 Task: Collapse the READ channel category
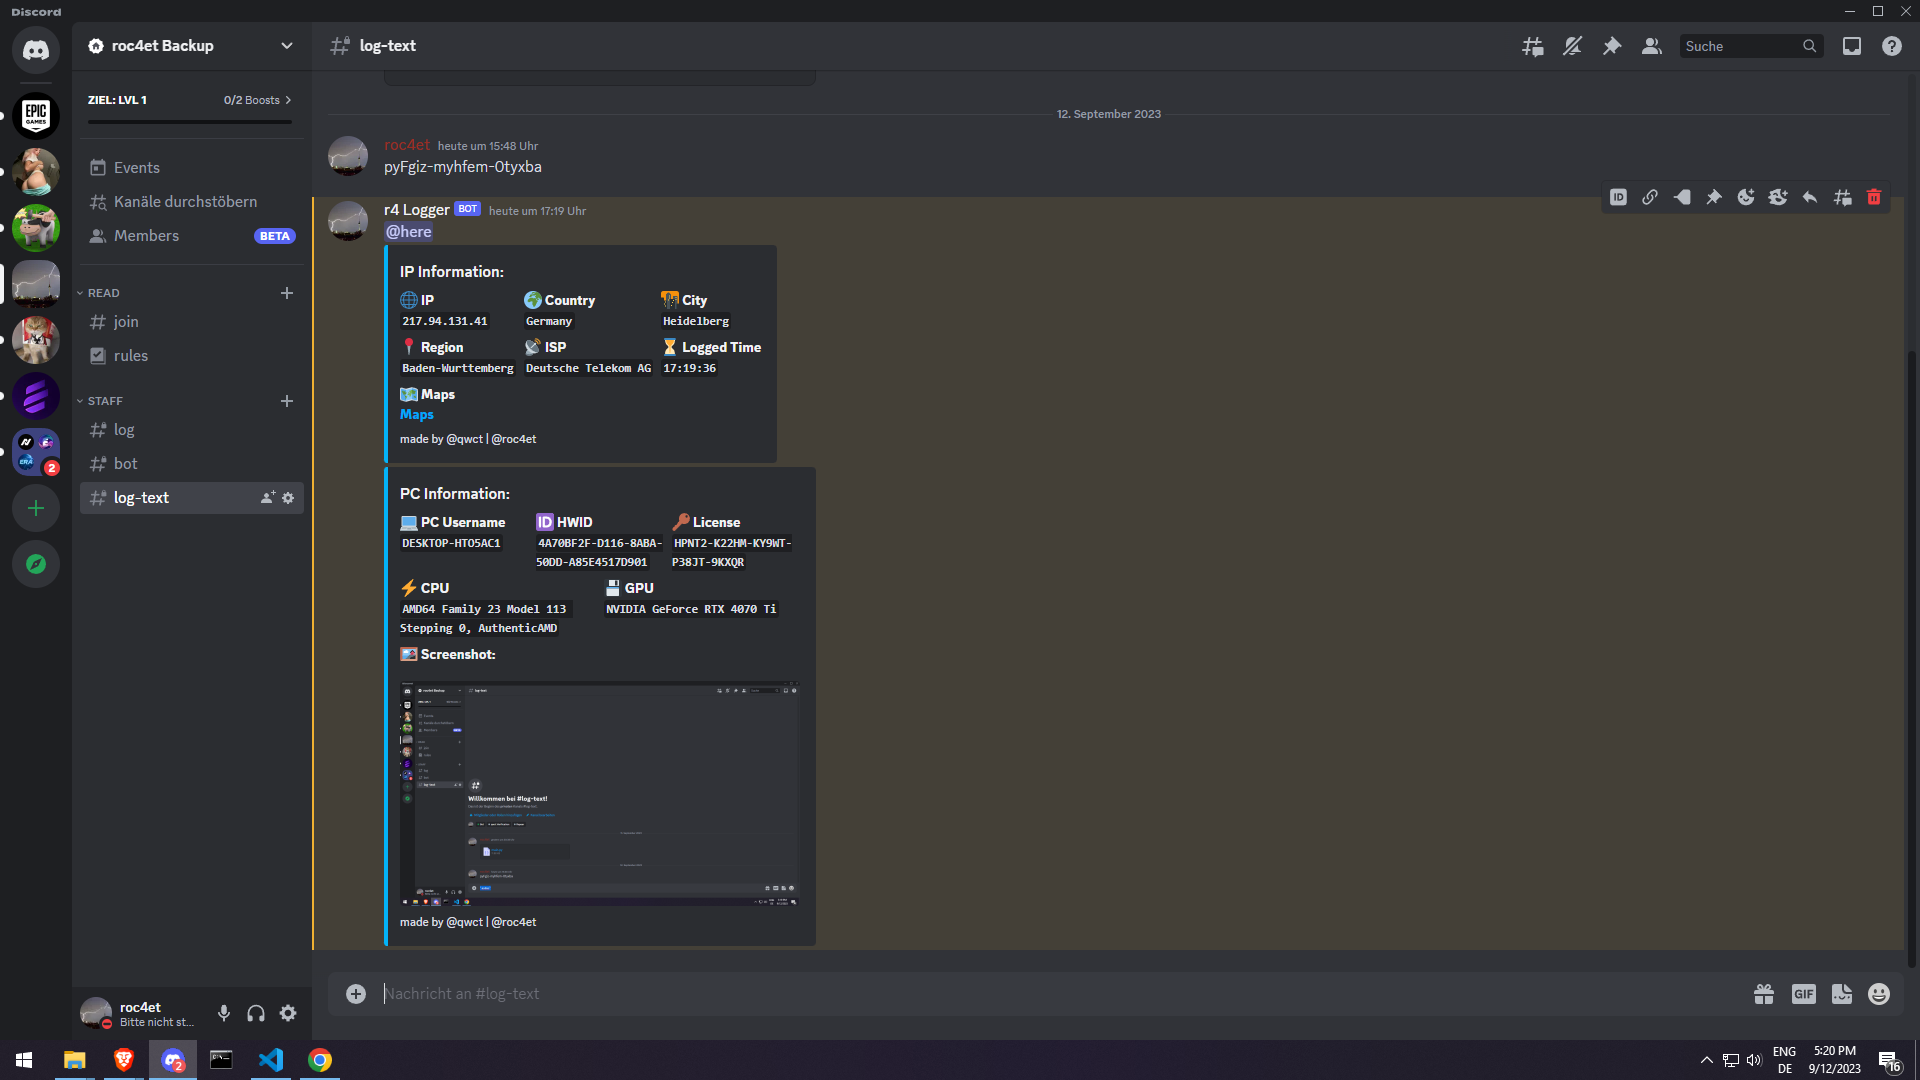(x=103, y=293)
